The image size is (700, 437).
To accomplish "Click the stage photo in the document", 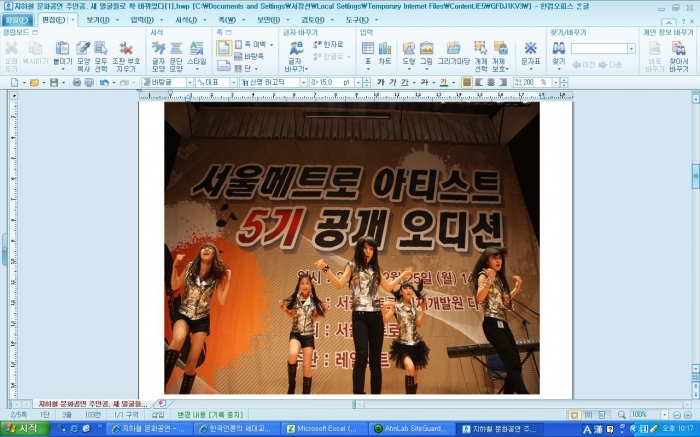I will click(x=352, y=248).
